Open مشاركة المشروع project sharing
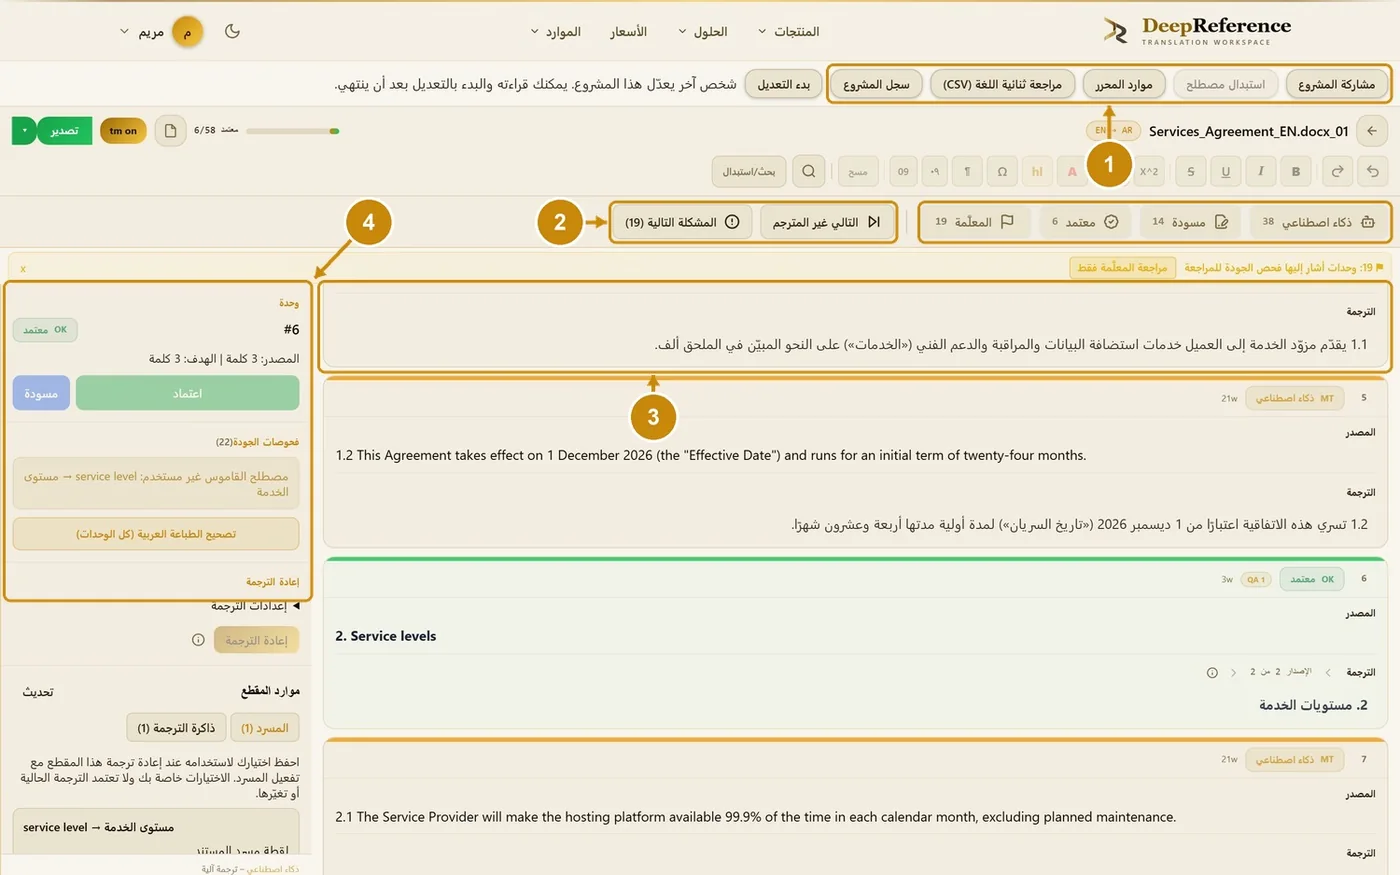Screen dimensions: 1400x875 click(1337, 85)
